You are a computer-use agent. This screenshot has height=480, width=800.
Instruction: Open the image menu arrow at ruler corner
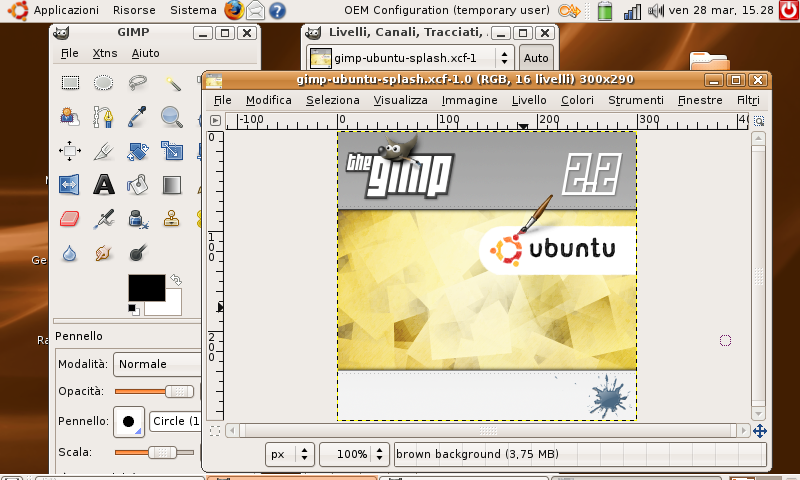coord(215,121)
